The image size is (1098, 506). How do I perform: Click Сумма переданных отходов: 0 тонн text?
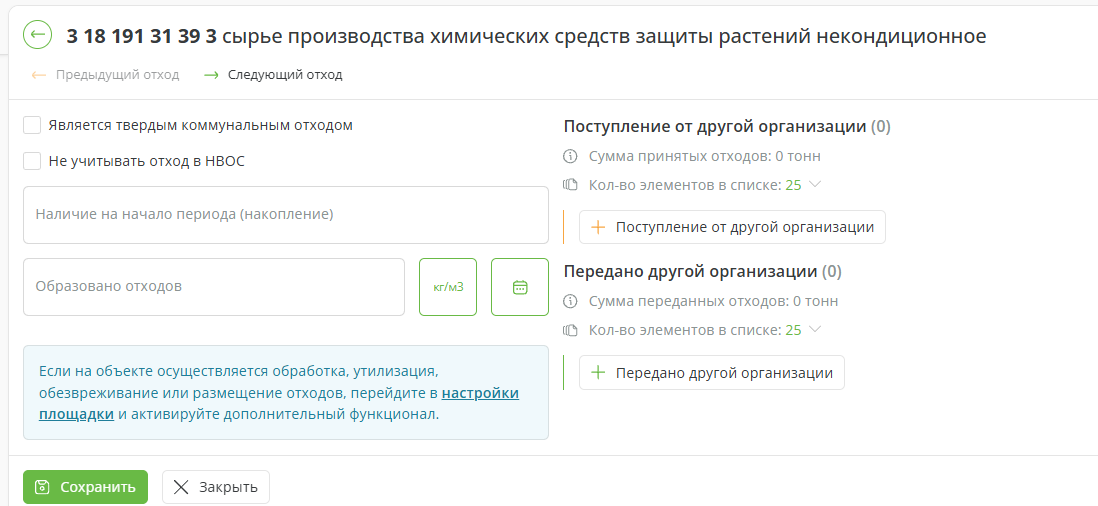713,302
